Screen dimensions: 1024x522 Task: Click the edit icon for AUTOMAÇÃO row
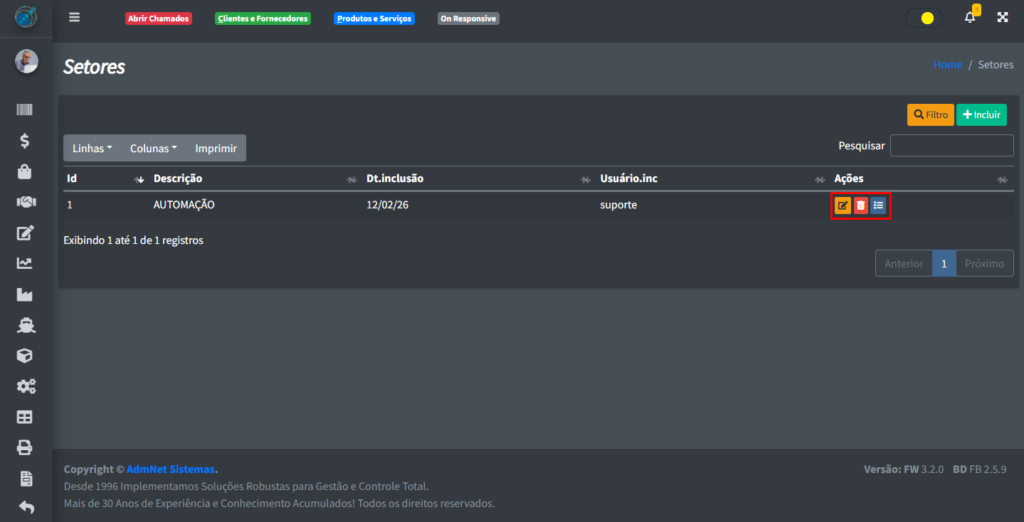843,206
